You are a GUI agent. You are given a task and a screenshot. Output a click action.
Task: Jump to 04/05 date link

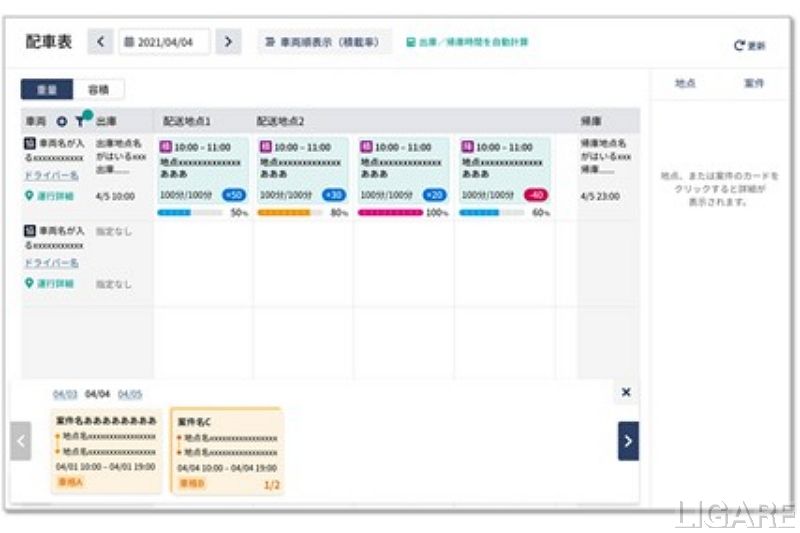(130, 393)
